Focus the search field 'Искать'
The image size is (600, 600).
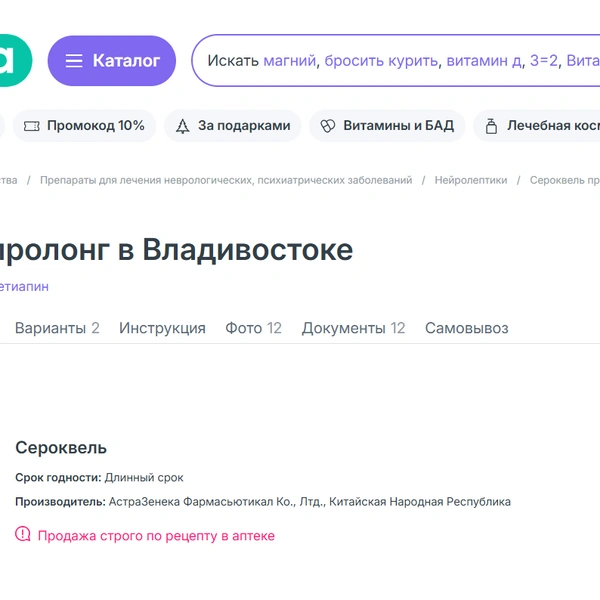pos(396,60)
